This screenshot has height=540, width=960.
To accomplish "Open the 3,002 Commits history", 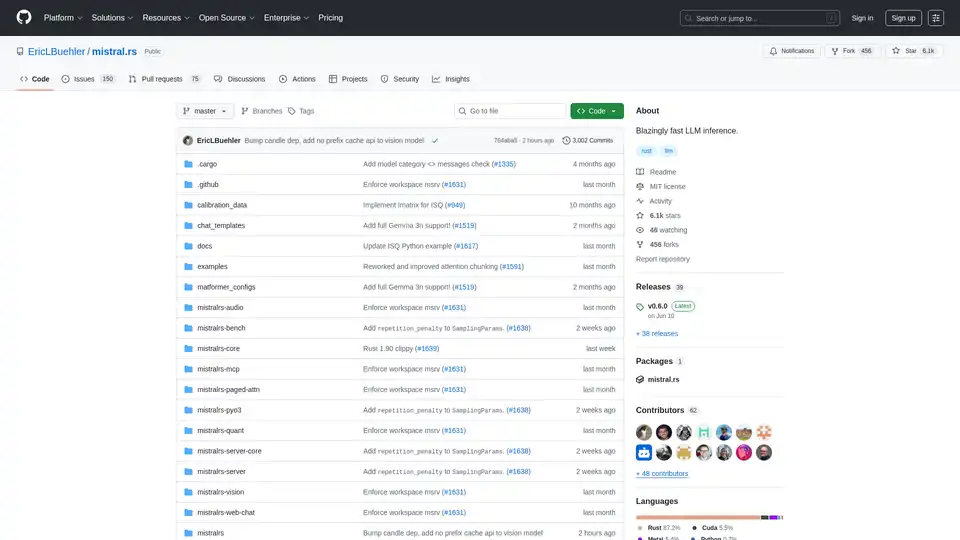I will [588, 141].
